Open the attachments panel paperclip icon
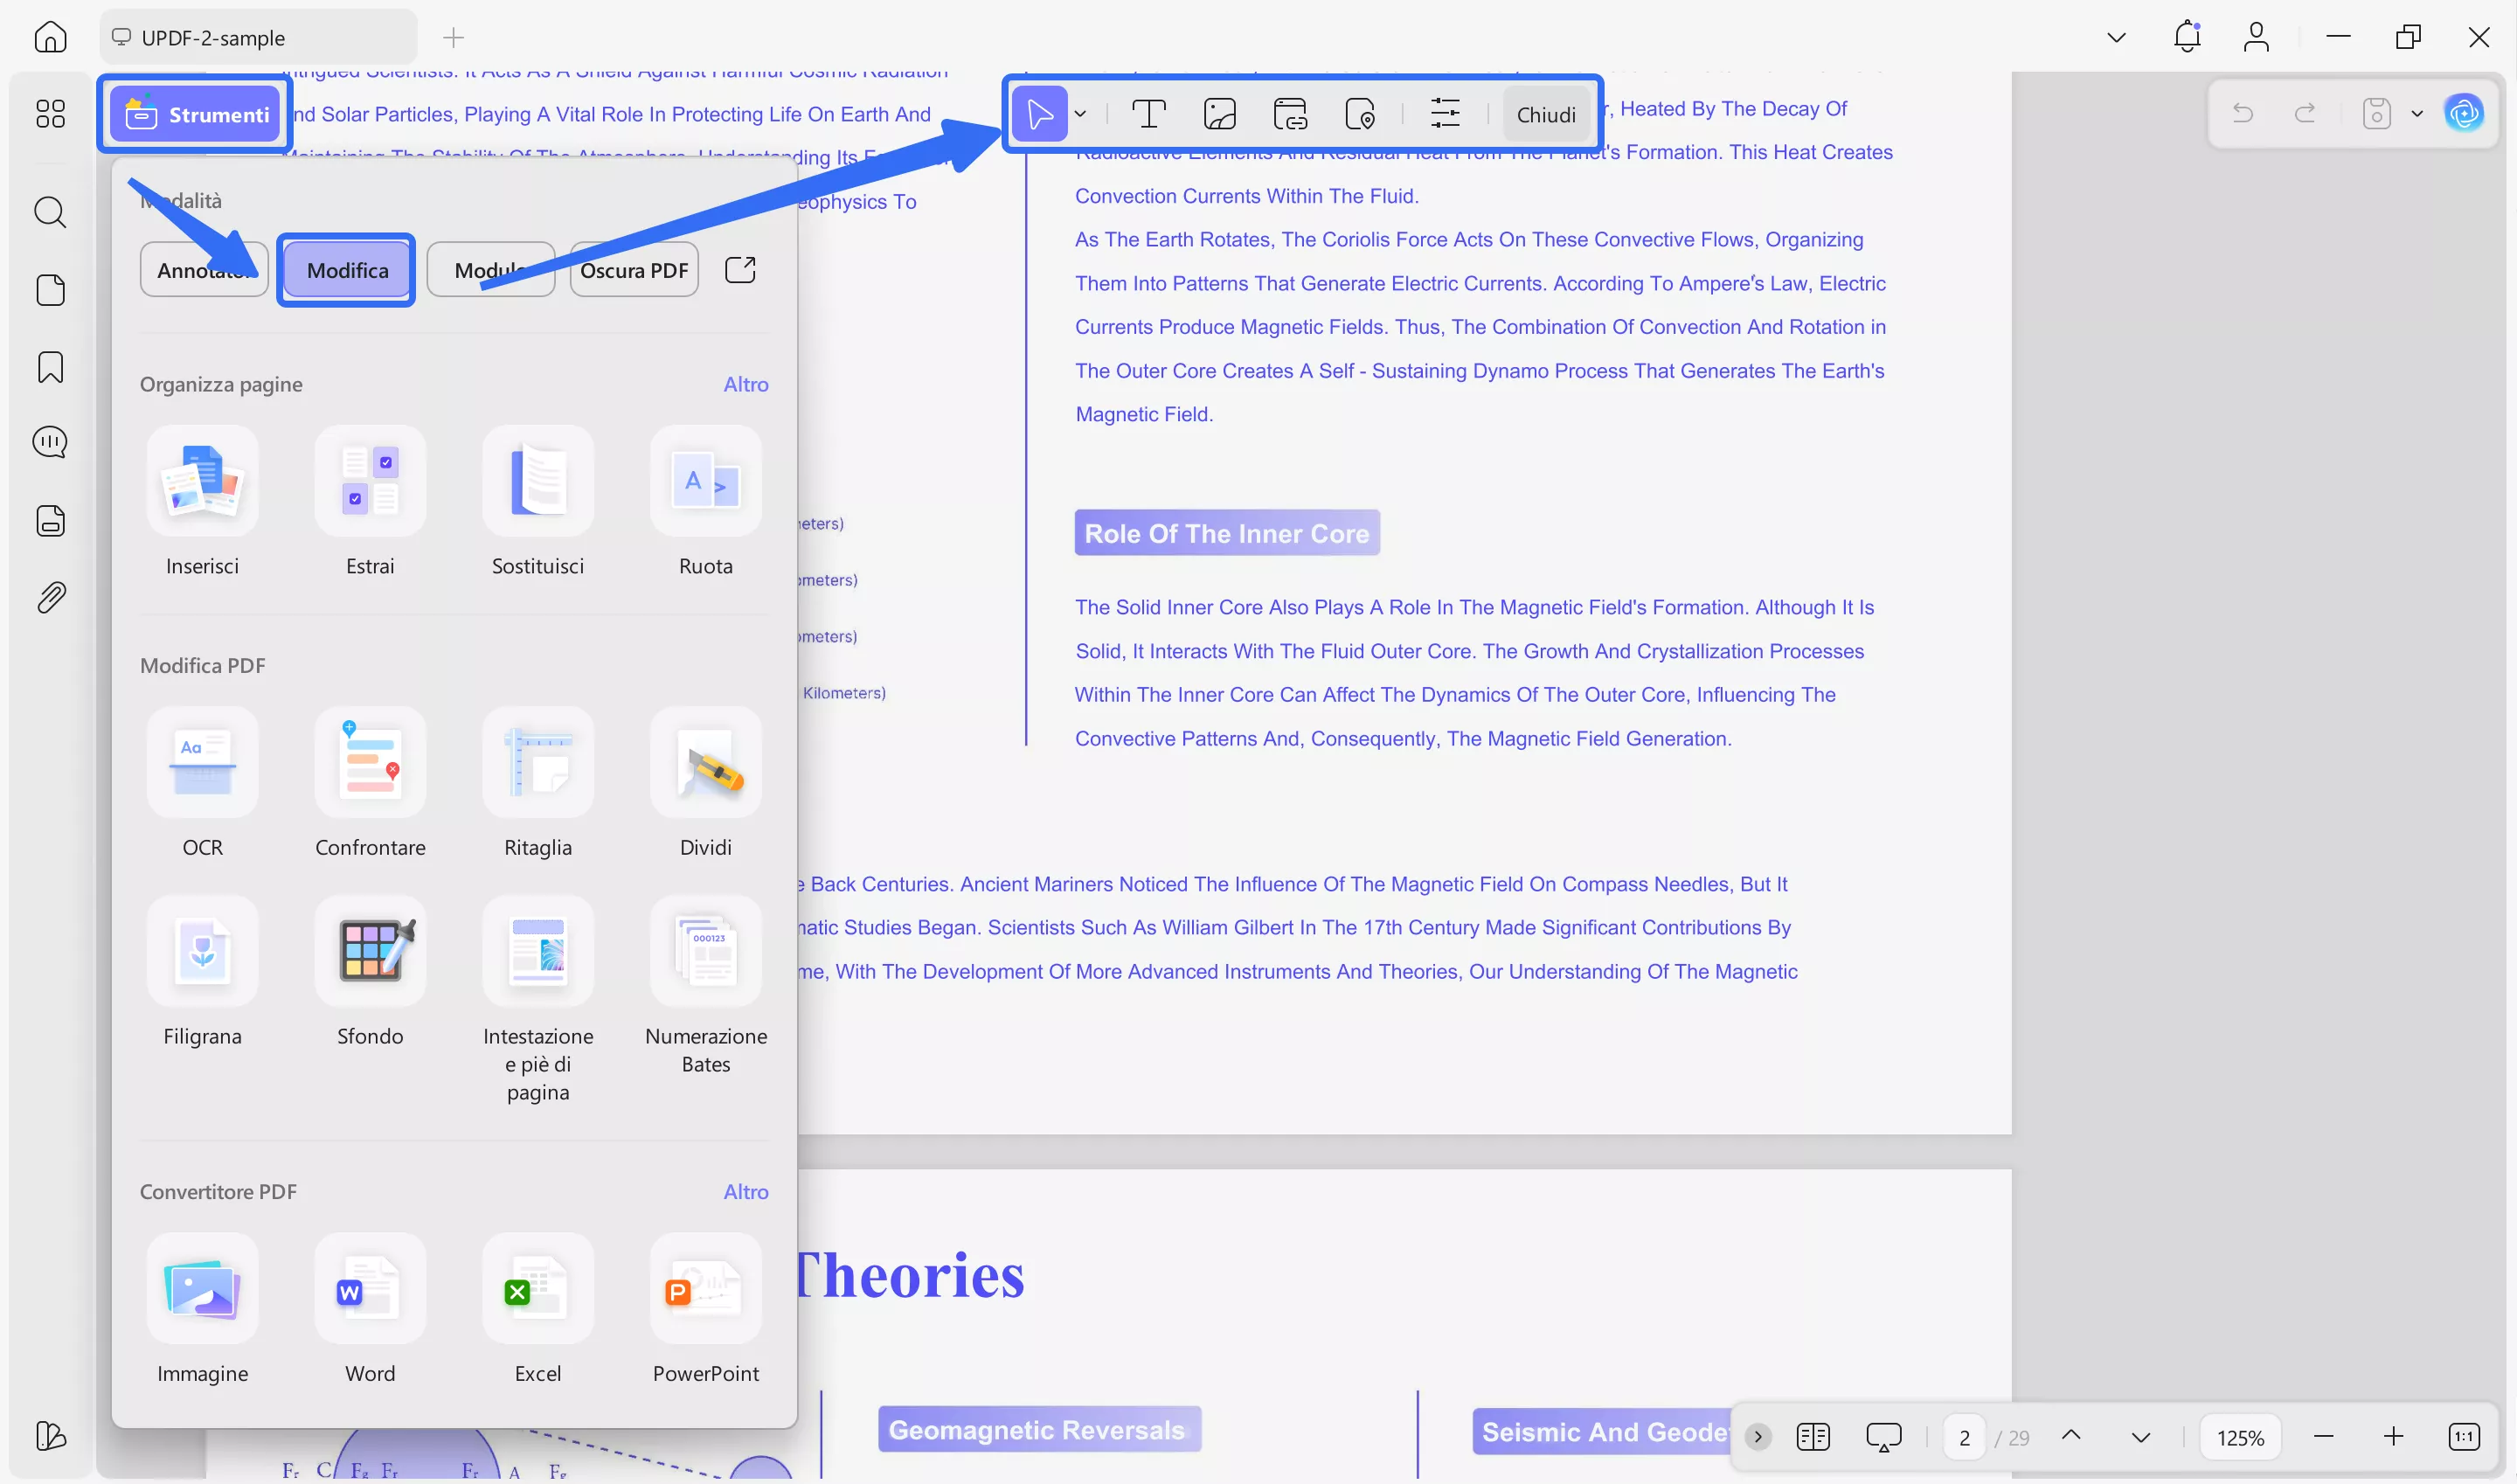This screenshot has width=2517, height=1484. point(50,597)
